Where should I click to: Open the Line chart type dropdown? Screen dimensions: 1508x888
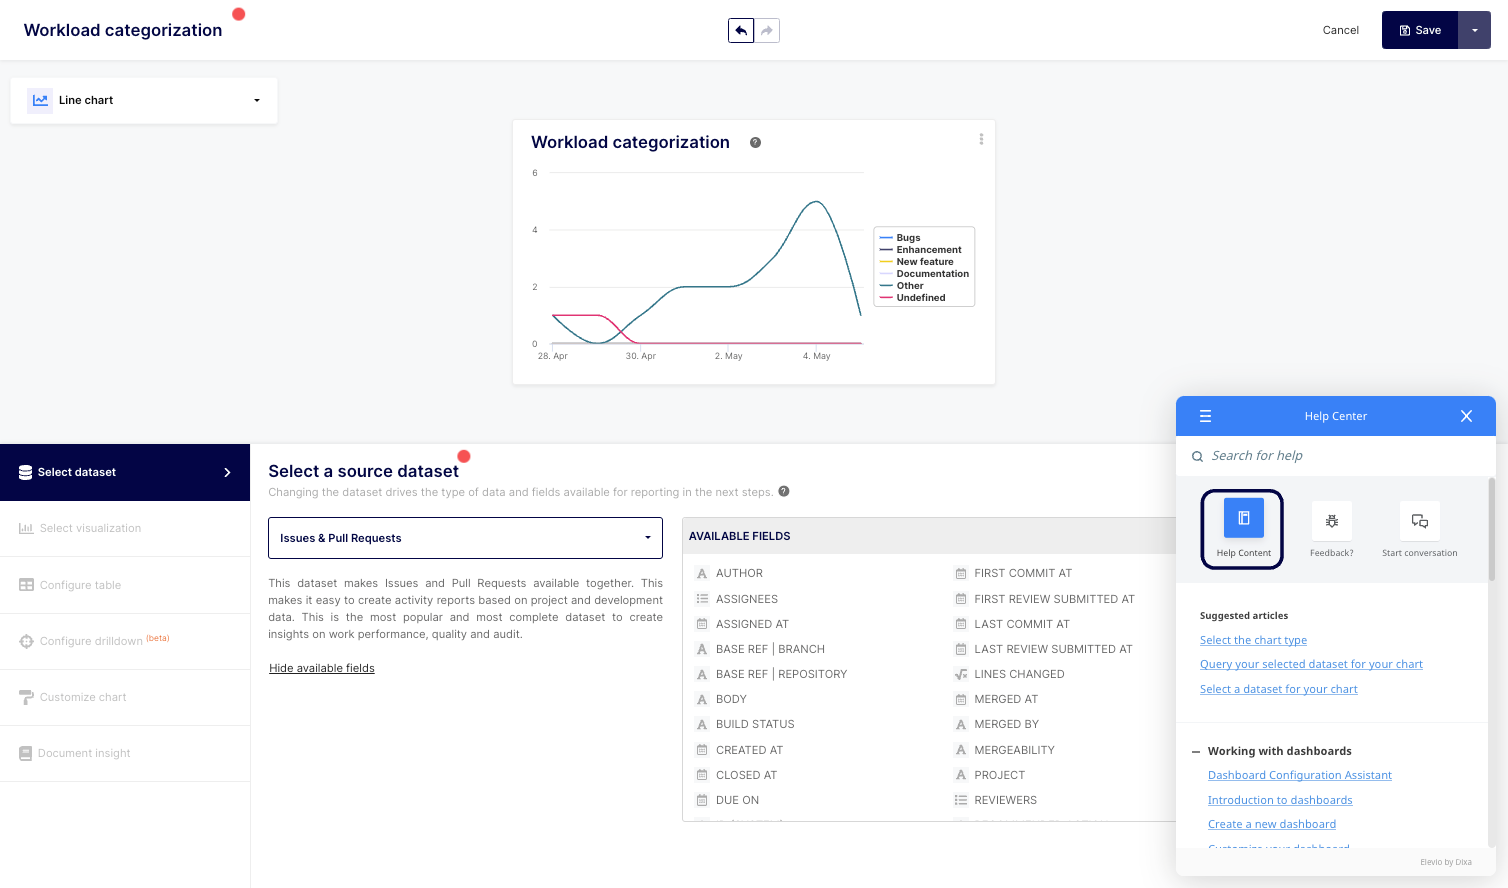[144, 100]
